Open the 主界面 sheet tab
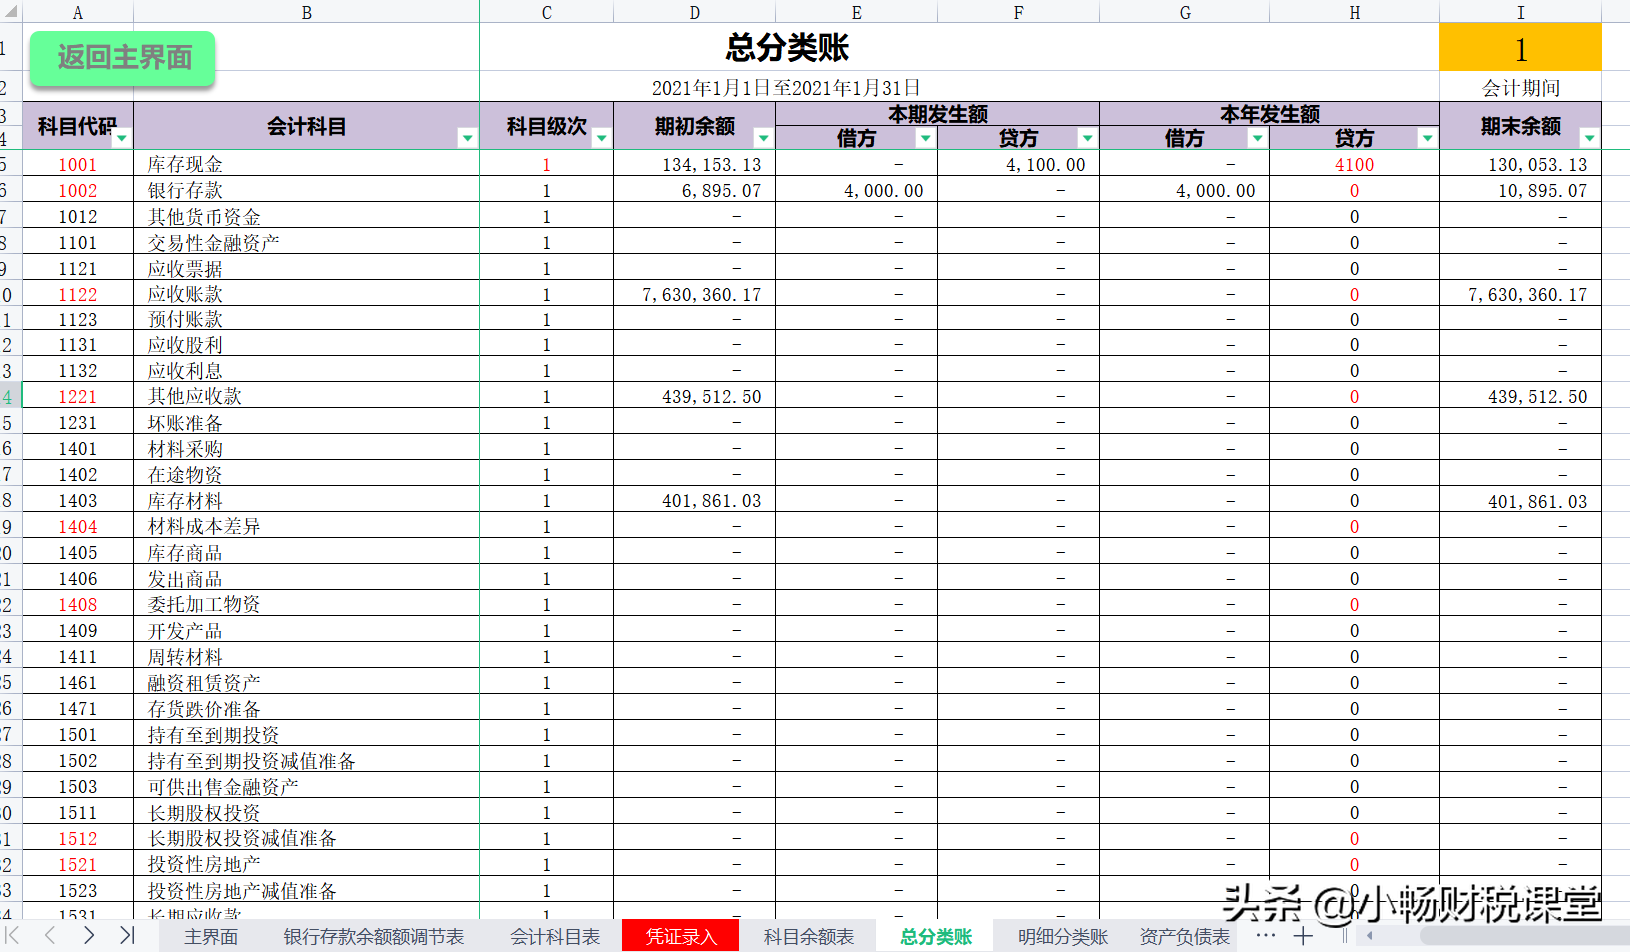 (x=209, y=936)
